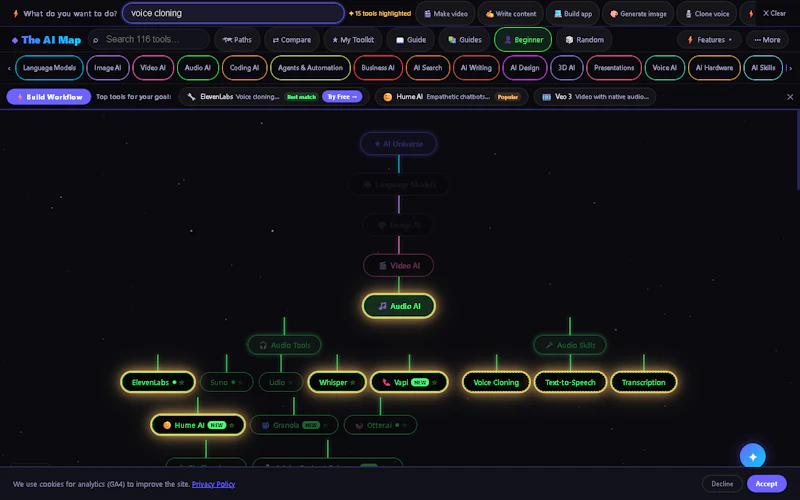Open the Privacy Policy link
This screenshot has width=800, height=500.
(213, 484)
